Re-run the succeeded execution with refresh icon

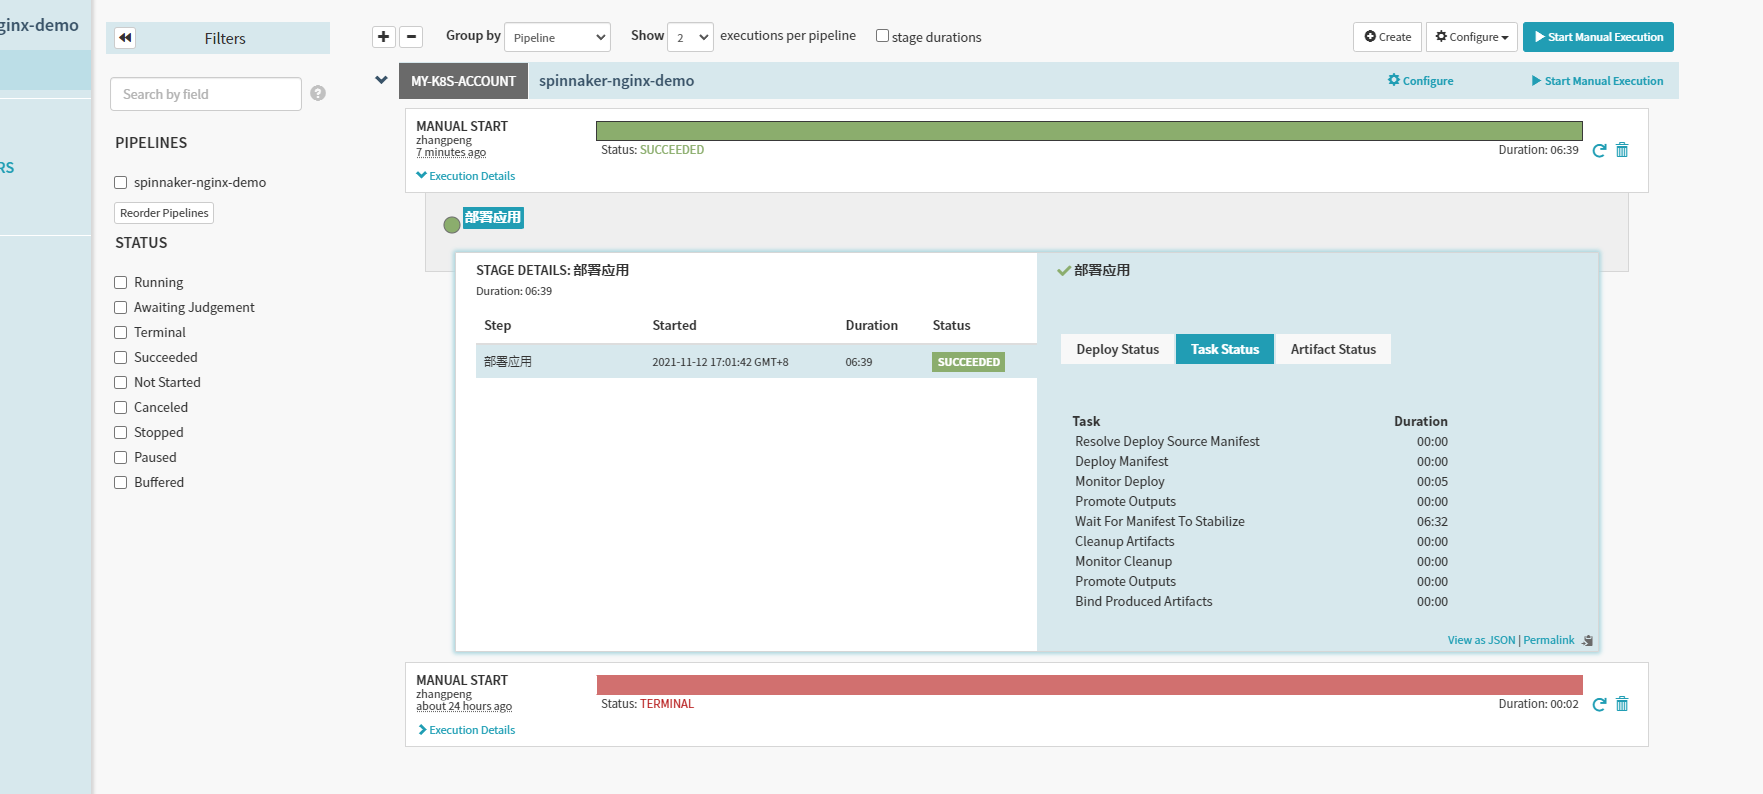[x=1599, y=150]
